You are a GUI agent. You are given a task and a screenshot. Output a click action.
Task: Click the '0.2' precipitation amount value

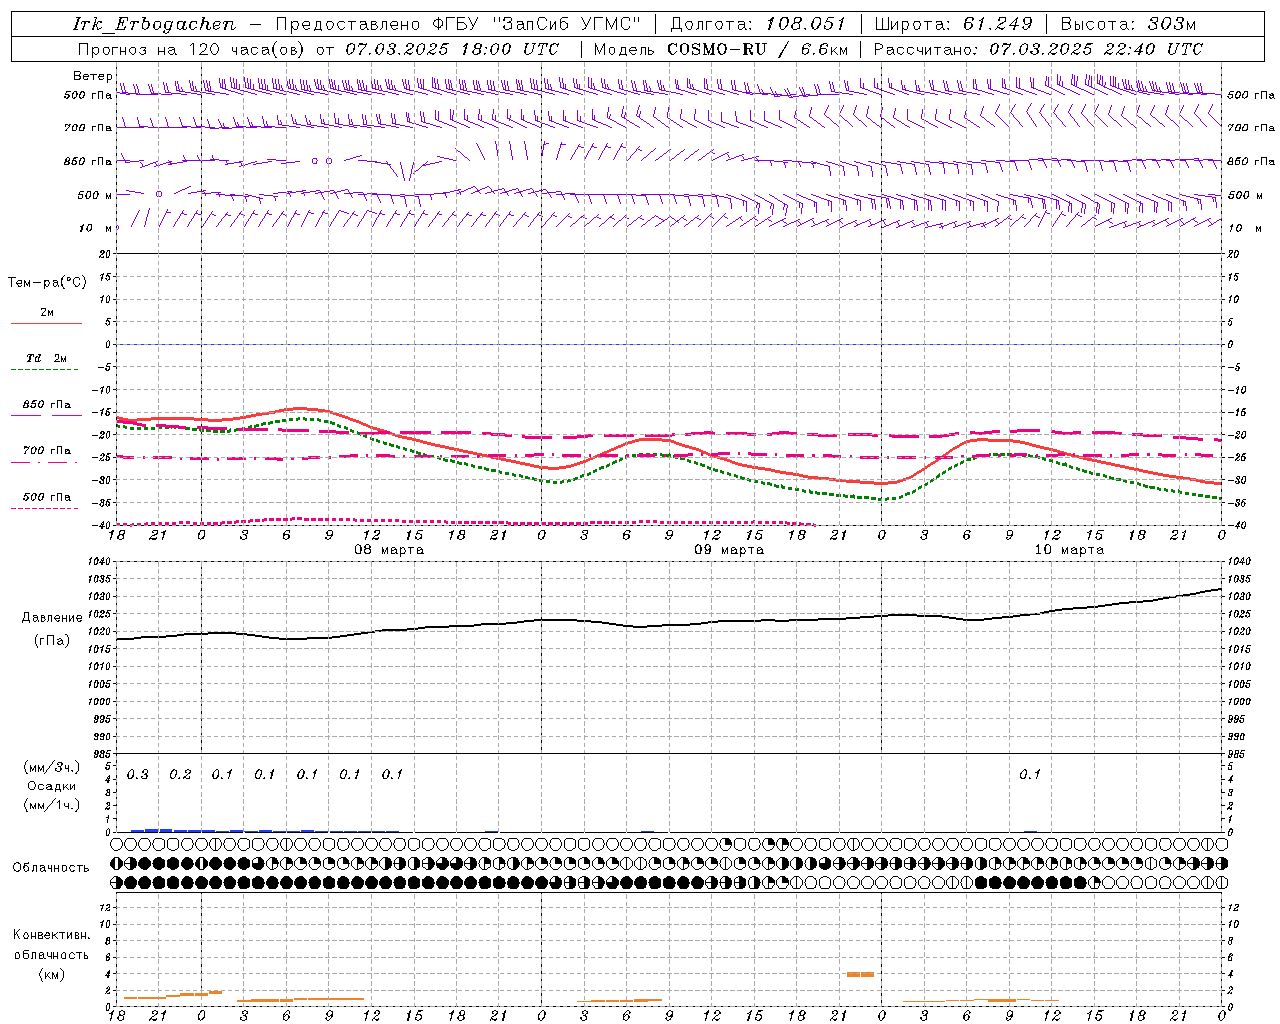tap(180, 775)
